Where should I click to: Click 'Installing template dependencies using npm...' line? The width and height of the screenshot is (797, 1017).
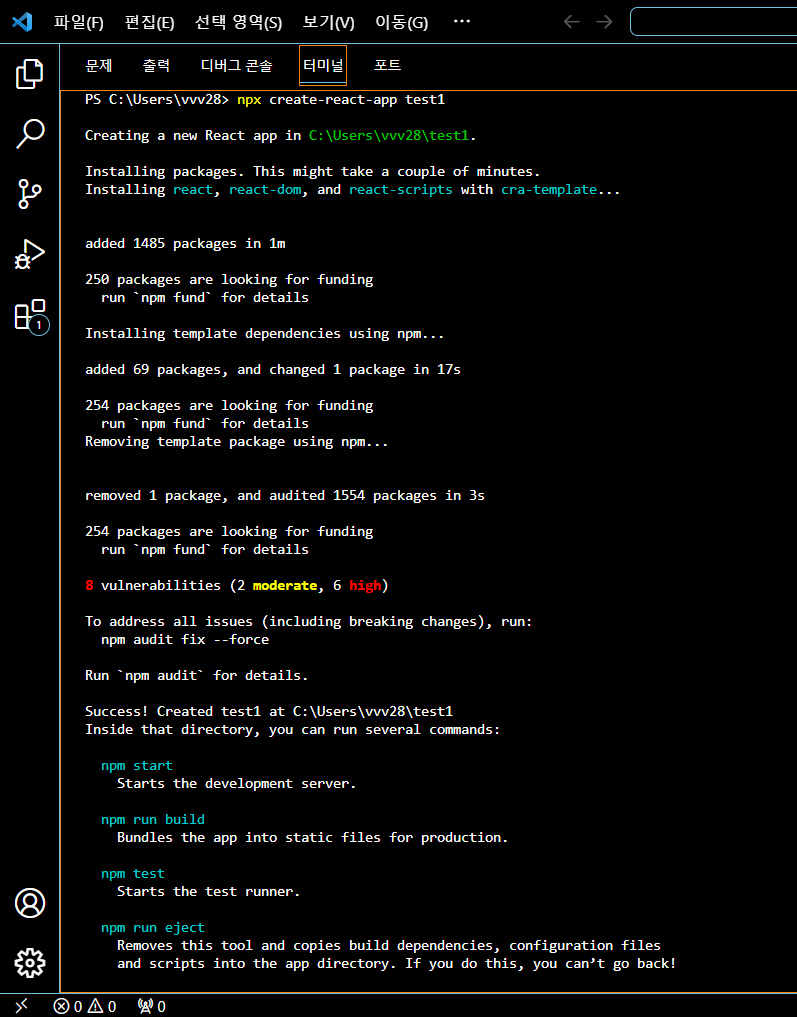click(265, 333)
